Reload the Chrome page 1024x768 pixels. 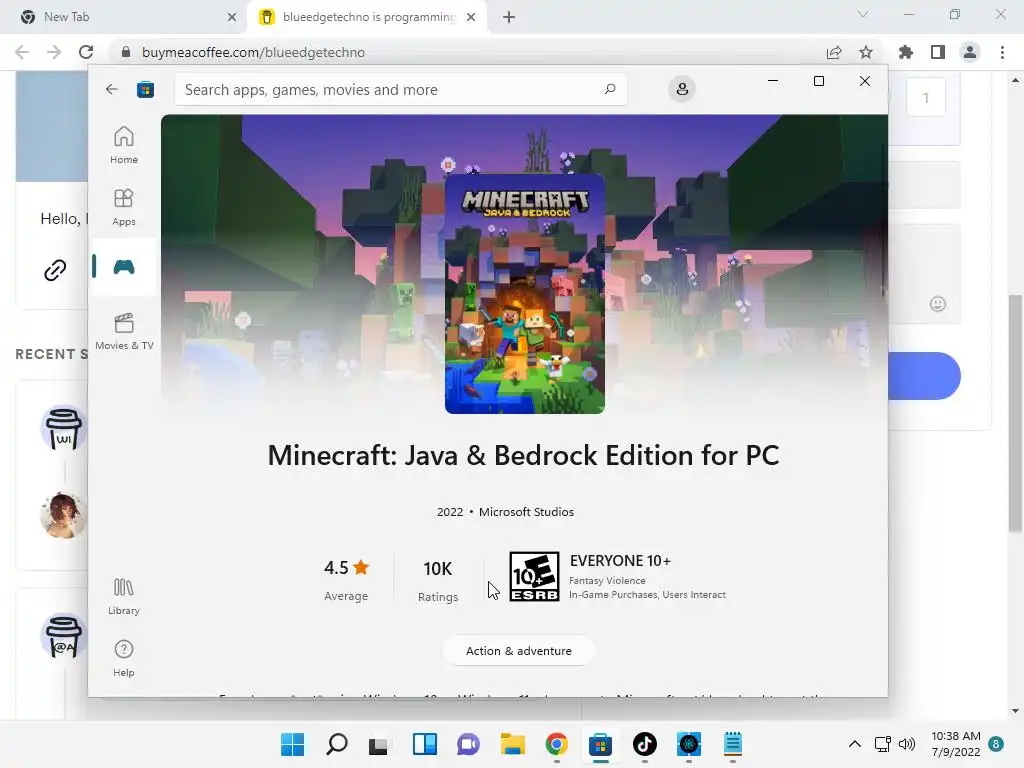tap(86, 52)
